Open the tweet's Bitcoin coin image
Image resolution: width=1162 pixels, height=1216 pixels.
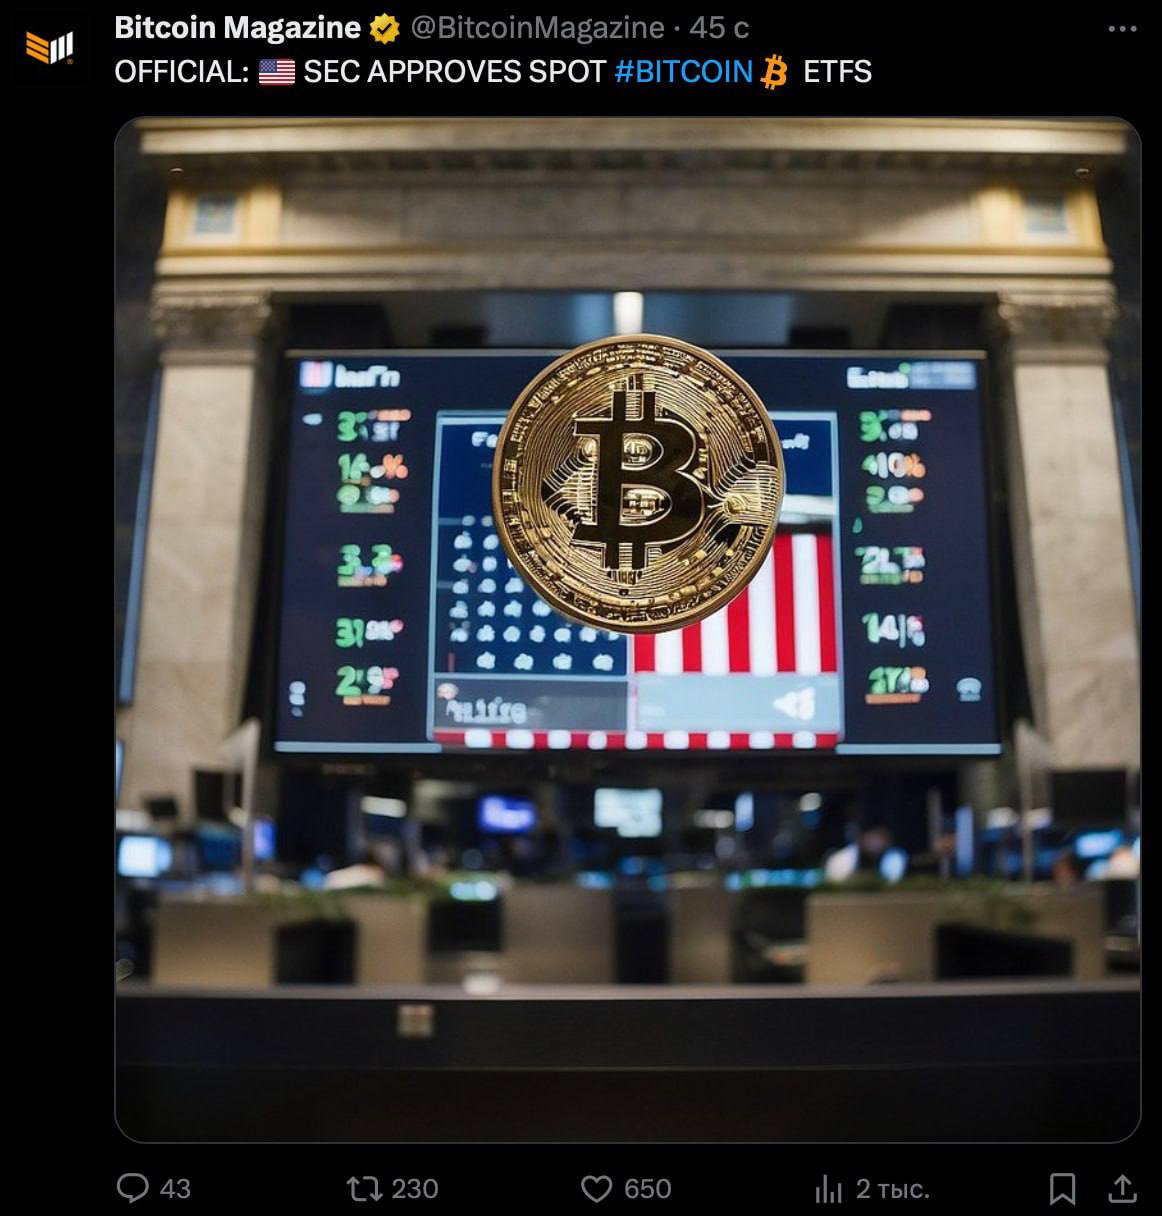628,630
